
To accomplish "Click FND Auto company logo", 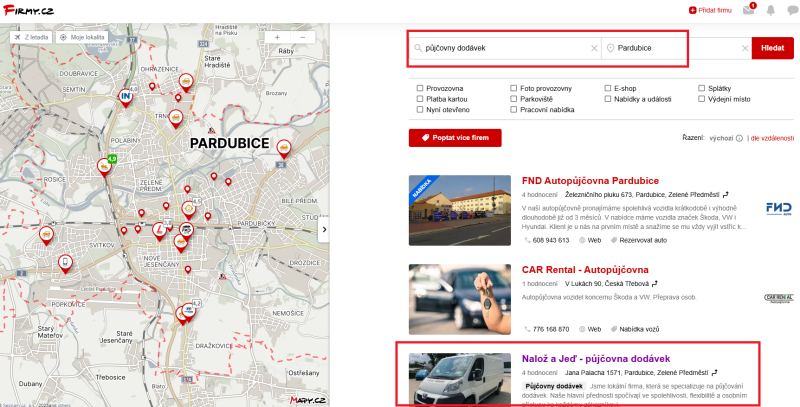I will [779, 209].
